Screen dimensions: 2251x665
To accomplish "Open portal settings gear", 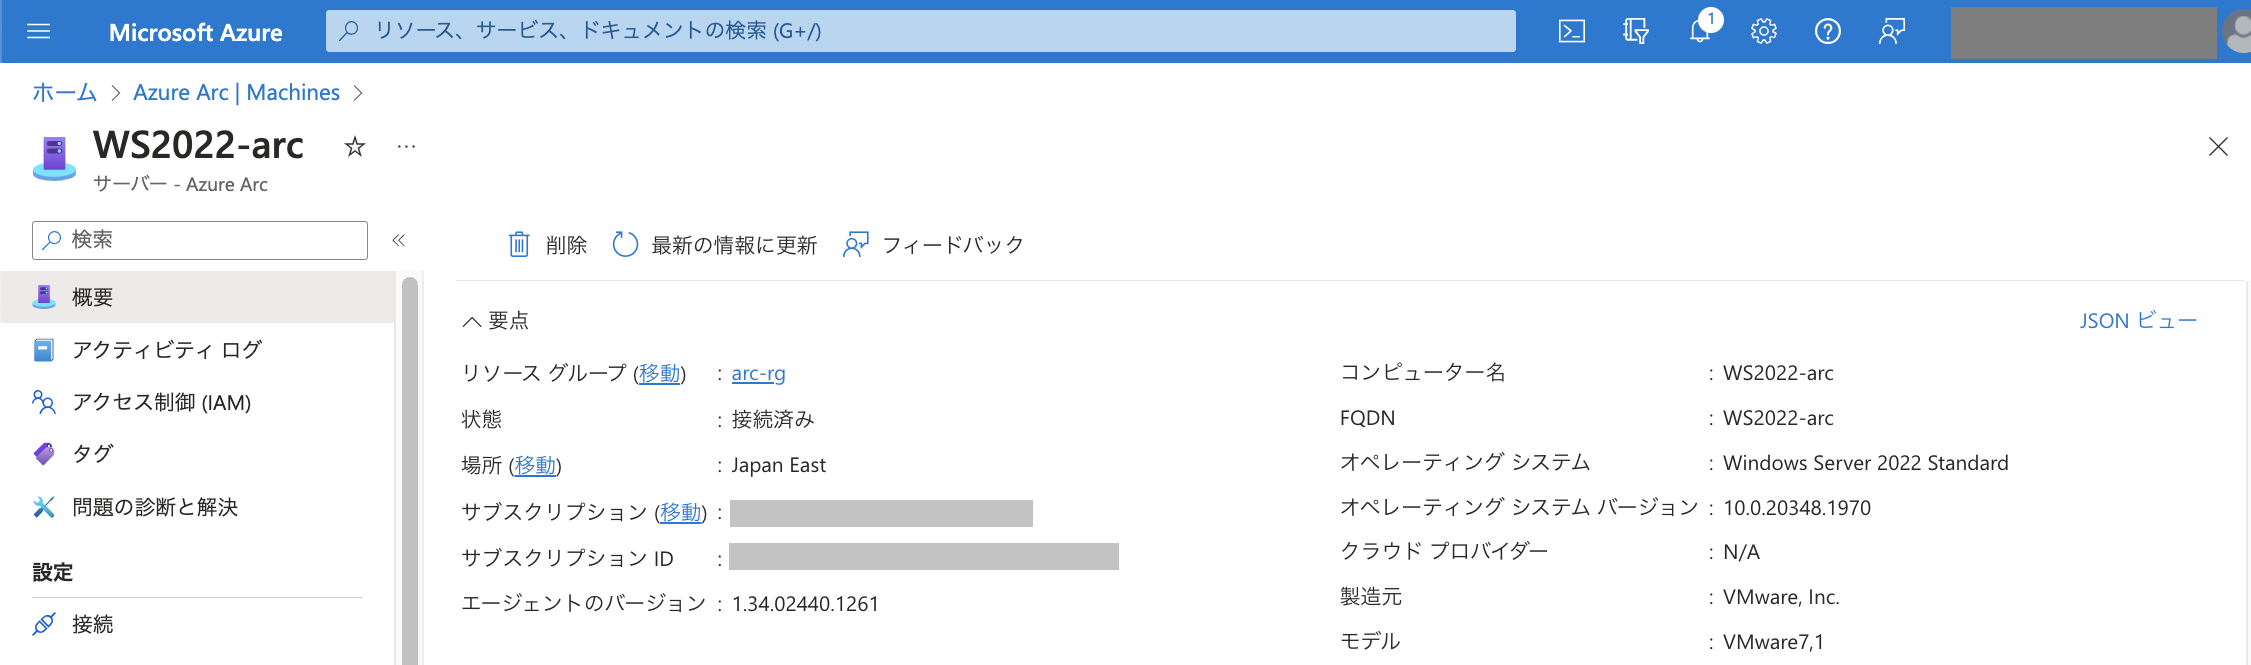I will tap(1763, 32).
